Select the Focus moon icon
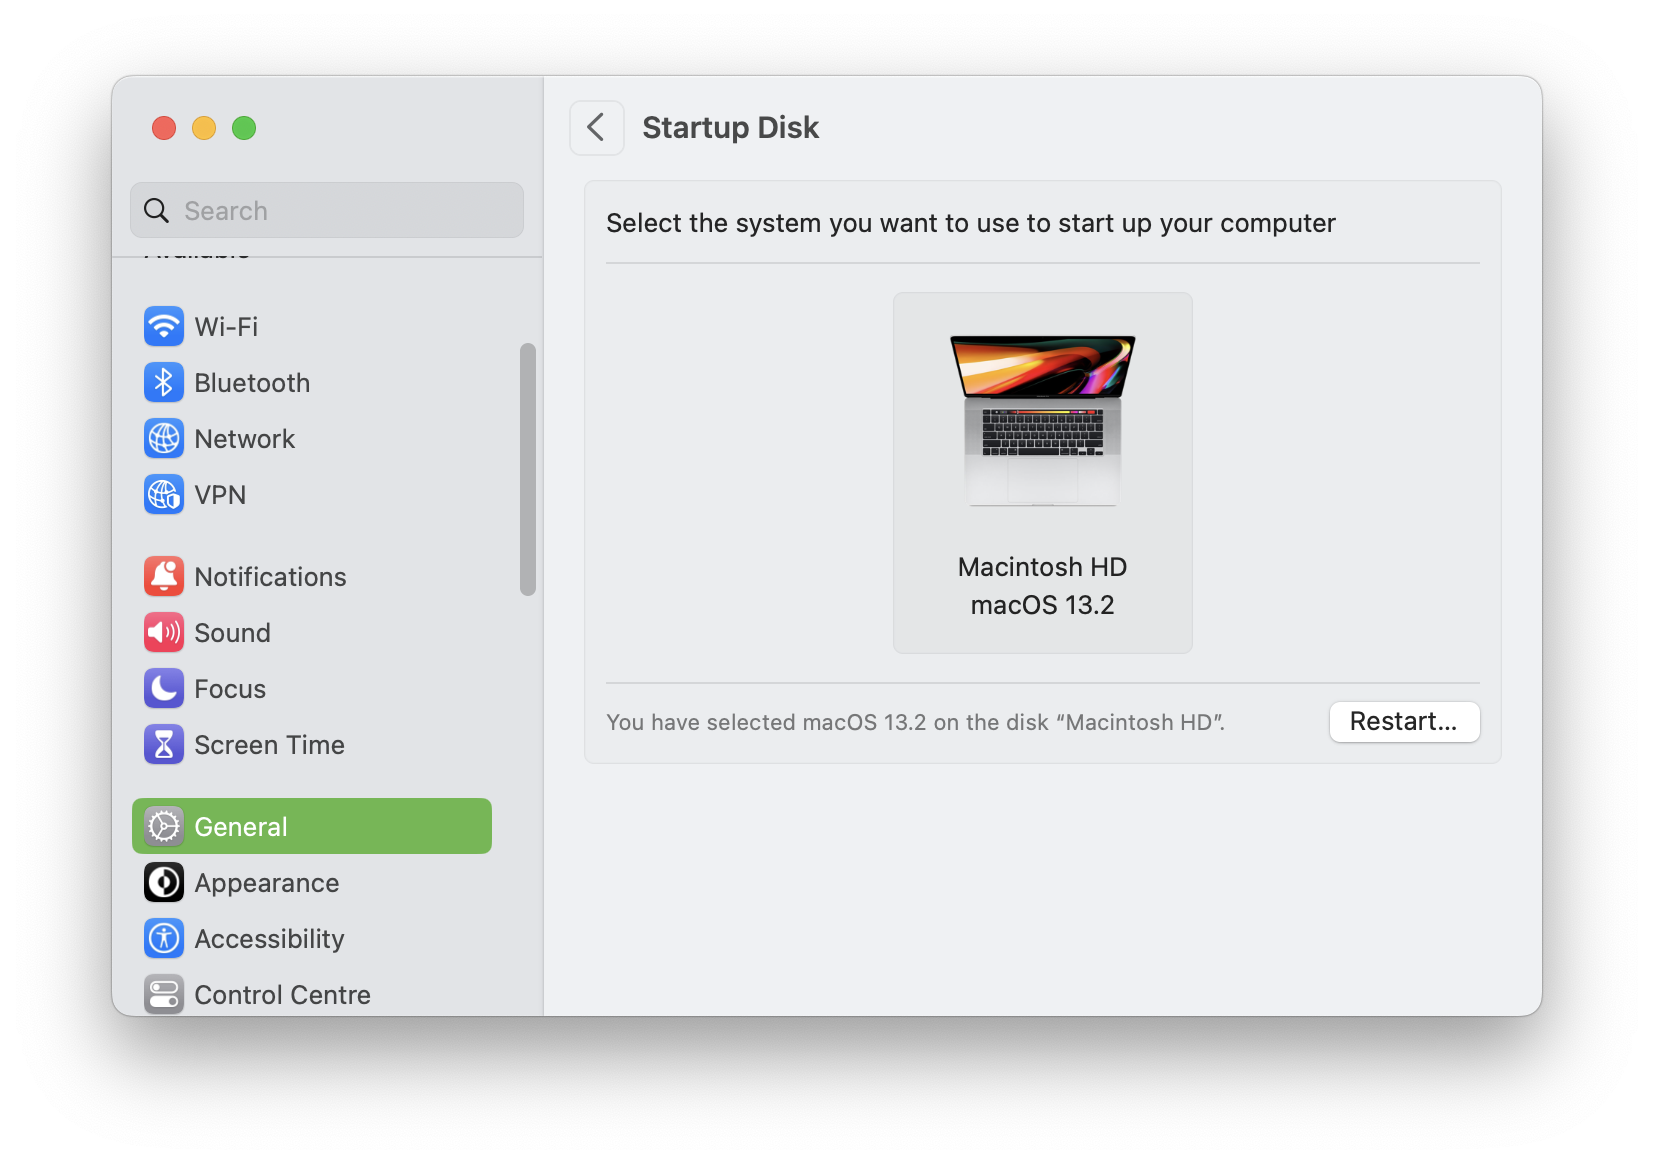 tap(163, 688)
